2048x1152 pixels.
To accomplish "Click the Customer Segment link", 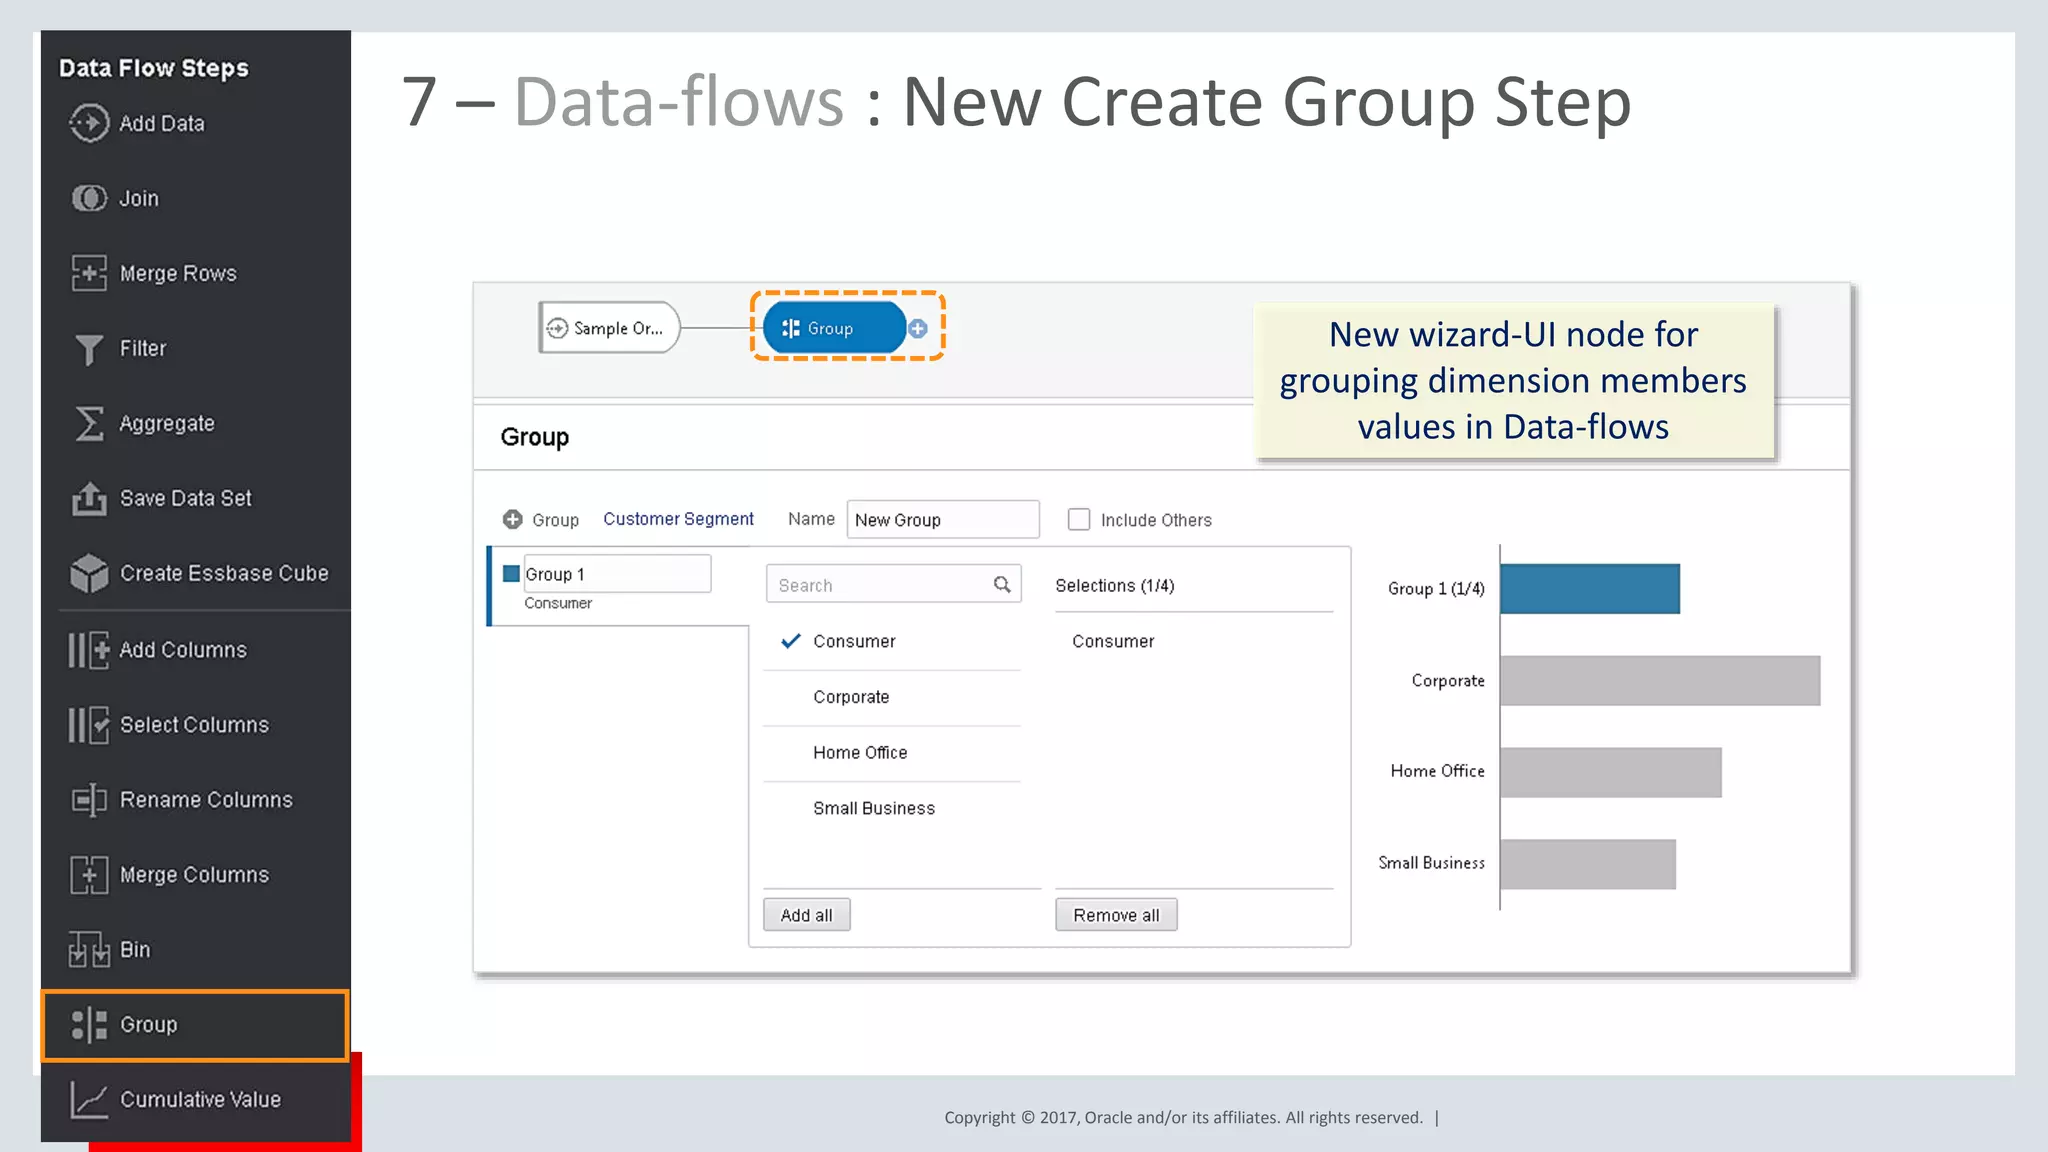I will pos(678,519).
